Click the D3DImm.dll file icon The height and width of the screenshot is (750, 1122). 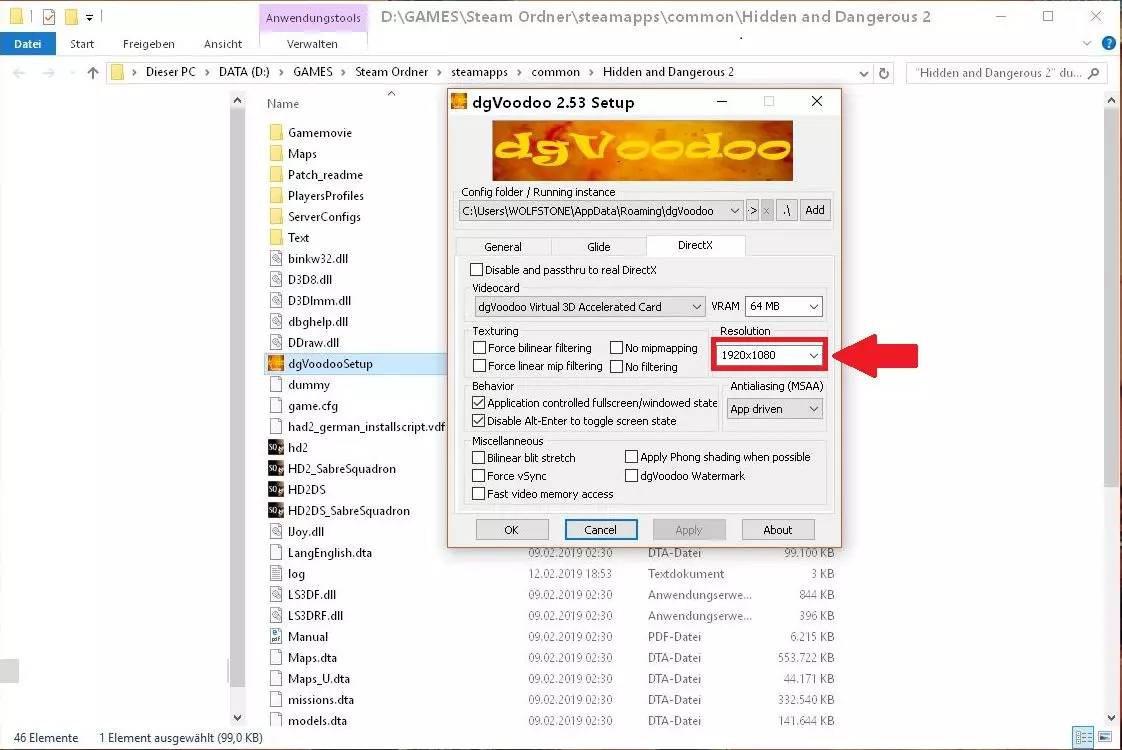coord(276,301)
